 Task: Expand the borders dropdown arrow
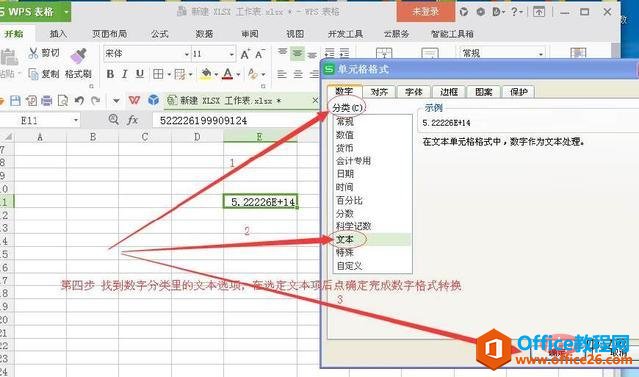click(169, 74)
